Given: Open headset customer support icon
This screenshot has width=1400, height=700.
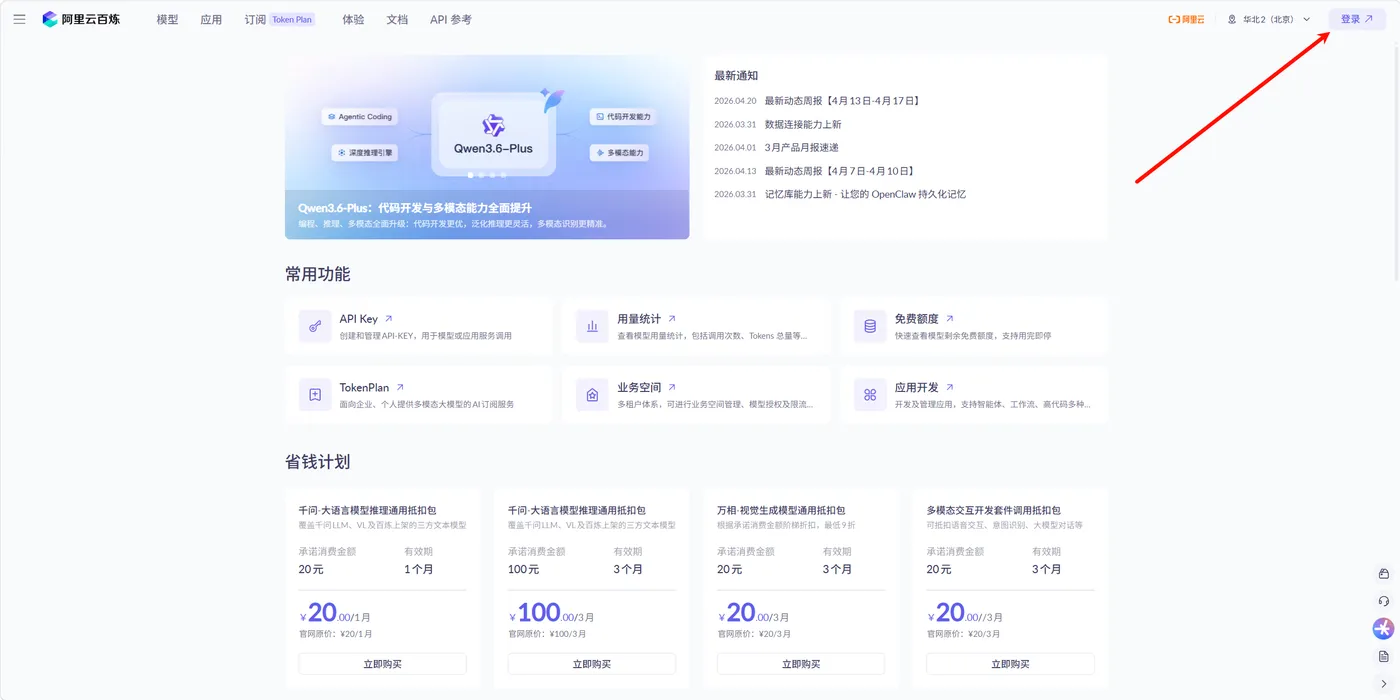Looking at the screenshot, I should (1383, 601).
